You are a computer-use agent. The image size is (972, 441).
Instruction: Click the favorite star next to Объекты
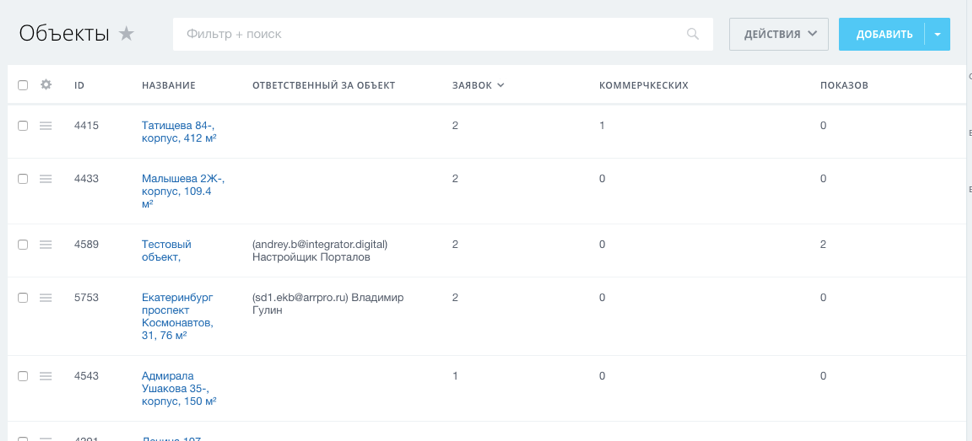(x=126, y=34)
